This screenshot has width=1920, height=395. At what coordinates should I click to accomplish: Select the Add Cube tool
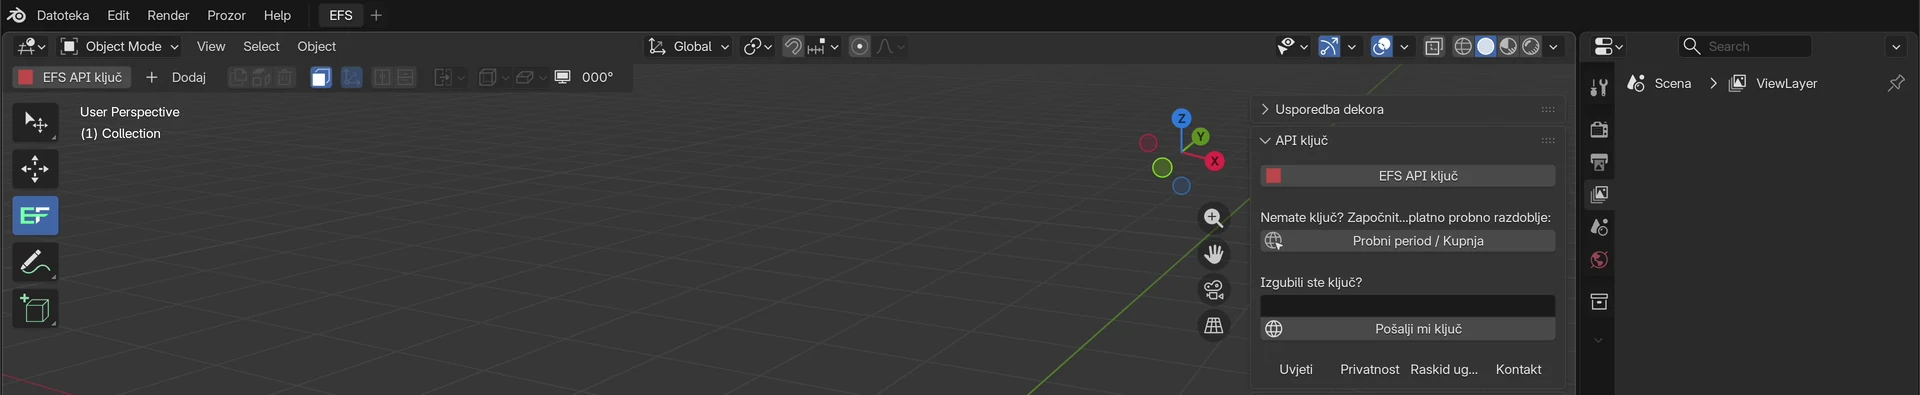[35, 309]
